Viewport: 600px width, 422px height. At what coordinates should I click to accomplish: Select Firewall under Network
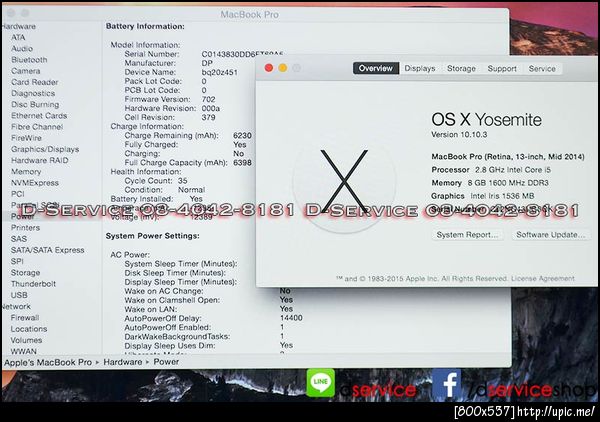click(x=25, y=318)
